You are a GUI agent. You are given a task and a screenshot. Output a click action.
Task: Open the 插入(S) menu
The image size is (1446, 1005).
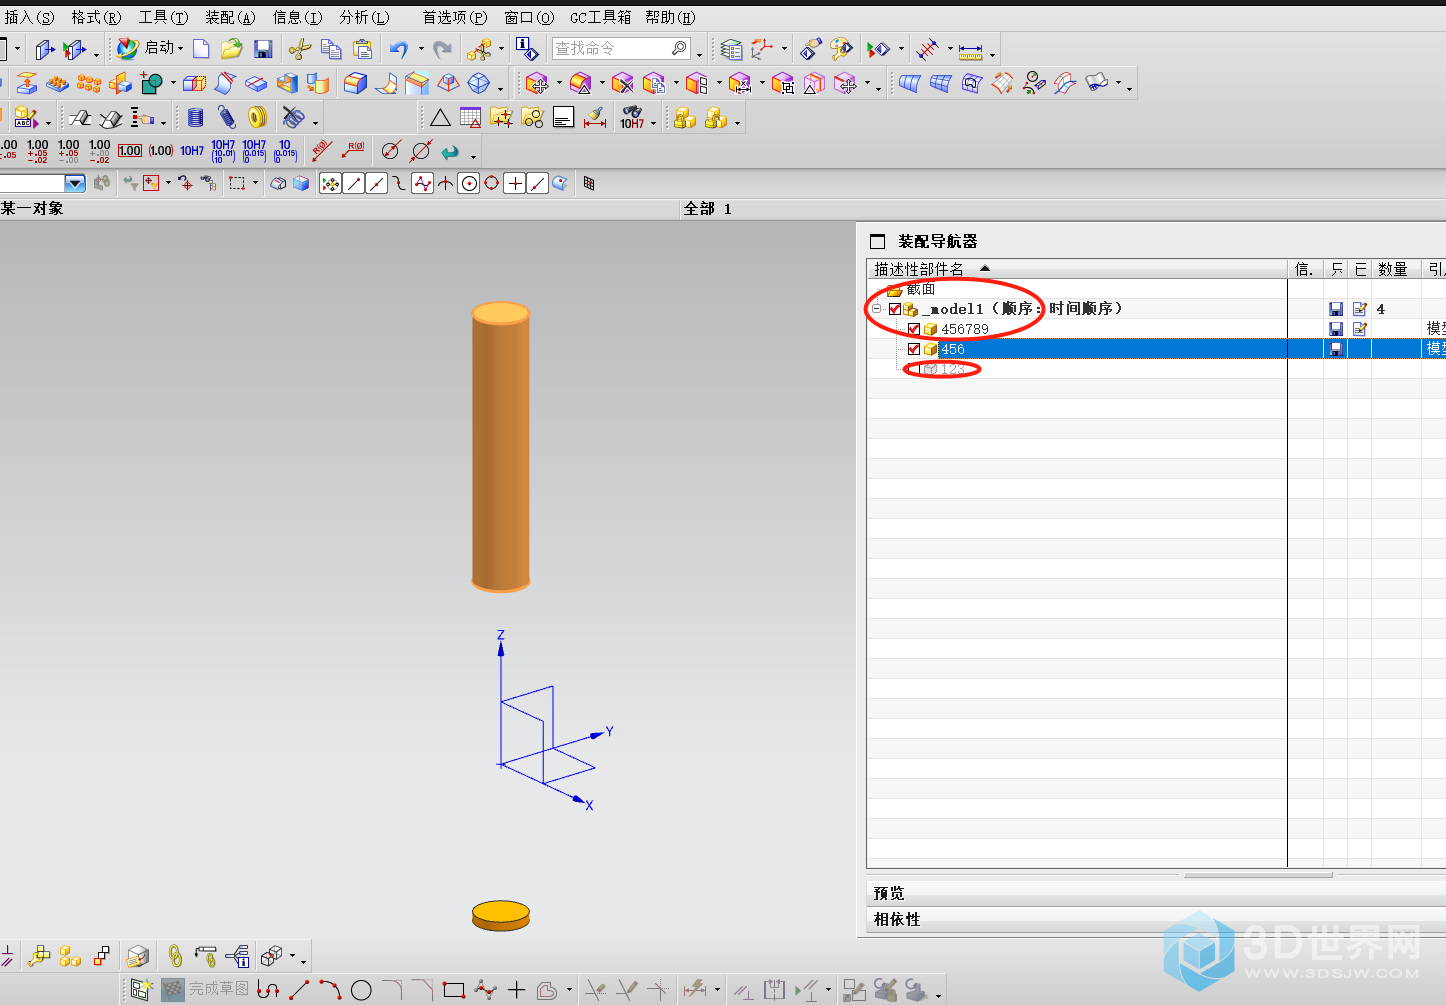(29, 17)
